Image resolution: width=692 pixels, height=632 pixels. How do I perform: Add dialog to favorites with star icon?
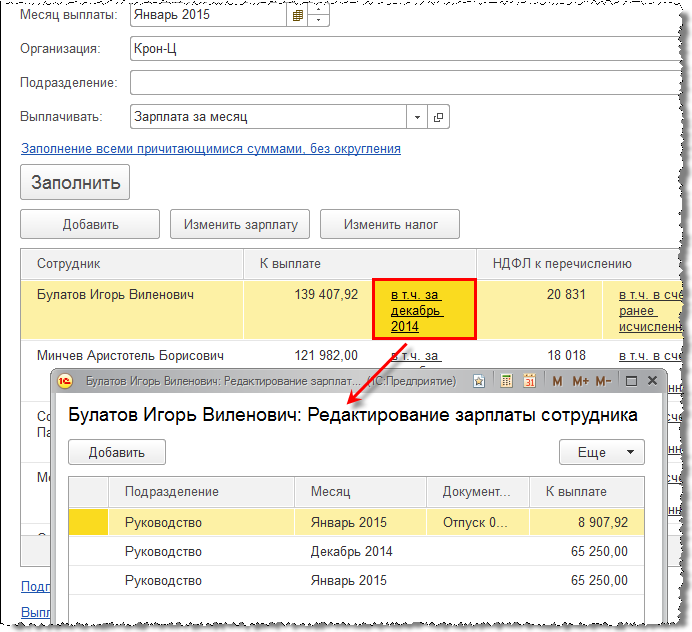pos(479,381)
